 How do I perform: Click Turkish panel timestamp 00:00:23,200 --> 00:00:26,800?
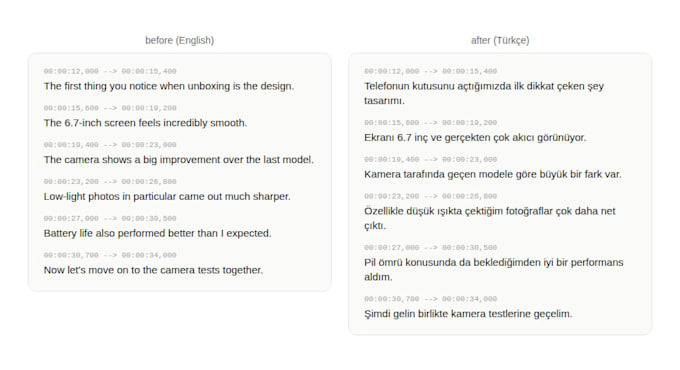pyautogui.click(x=431, y=196)
